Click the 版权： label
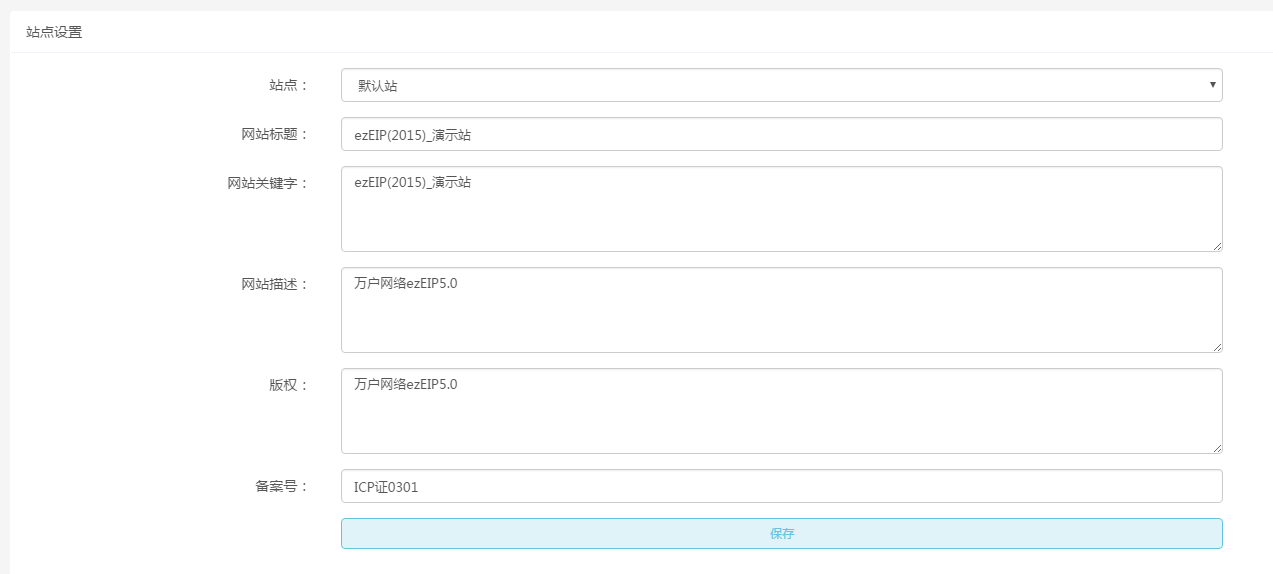Image resolution: width=1273 pixels, height=574 pixels. tap(289, 385)
